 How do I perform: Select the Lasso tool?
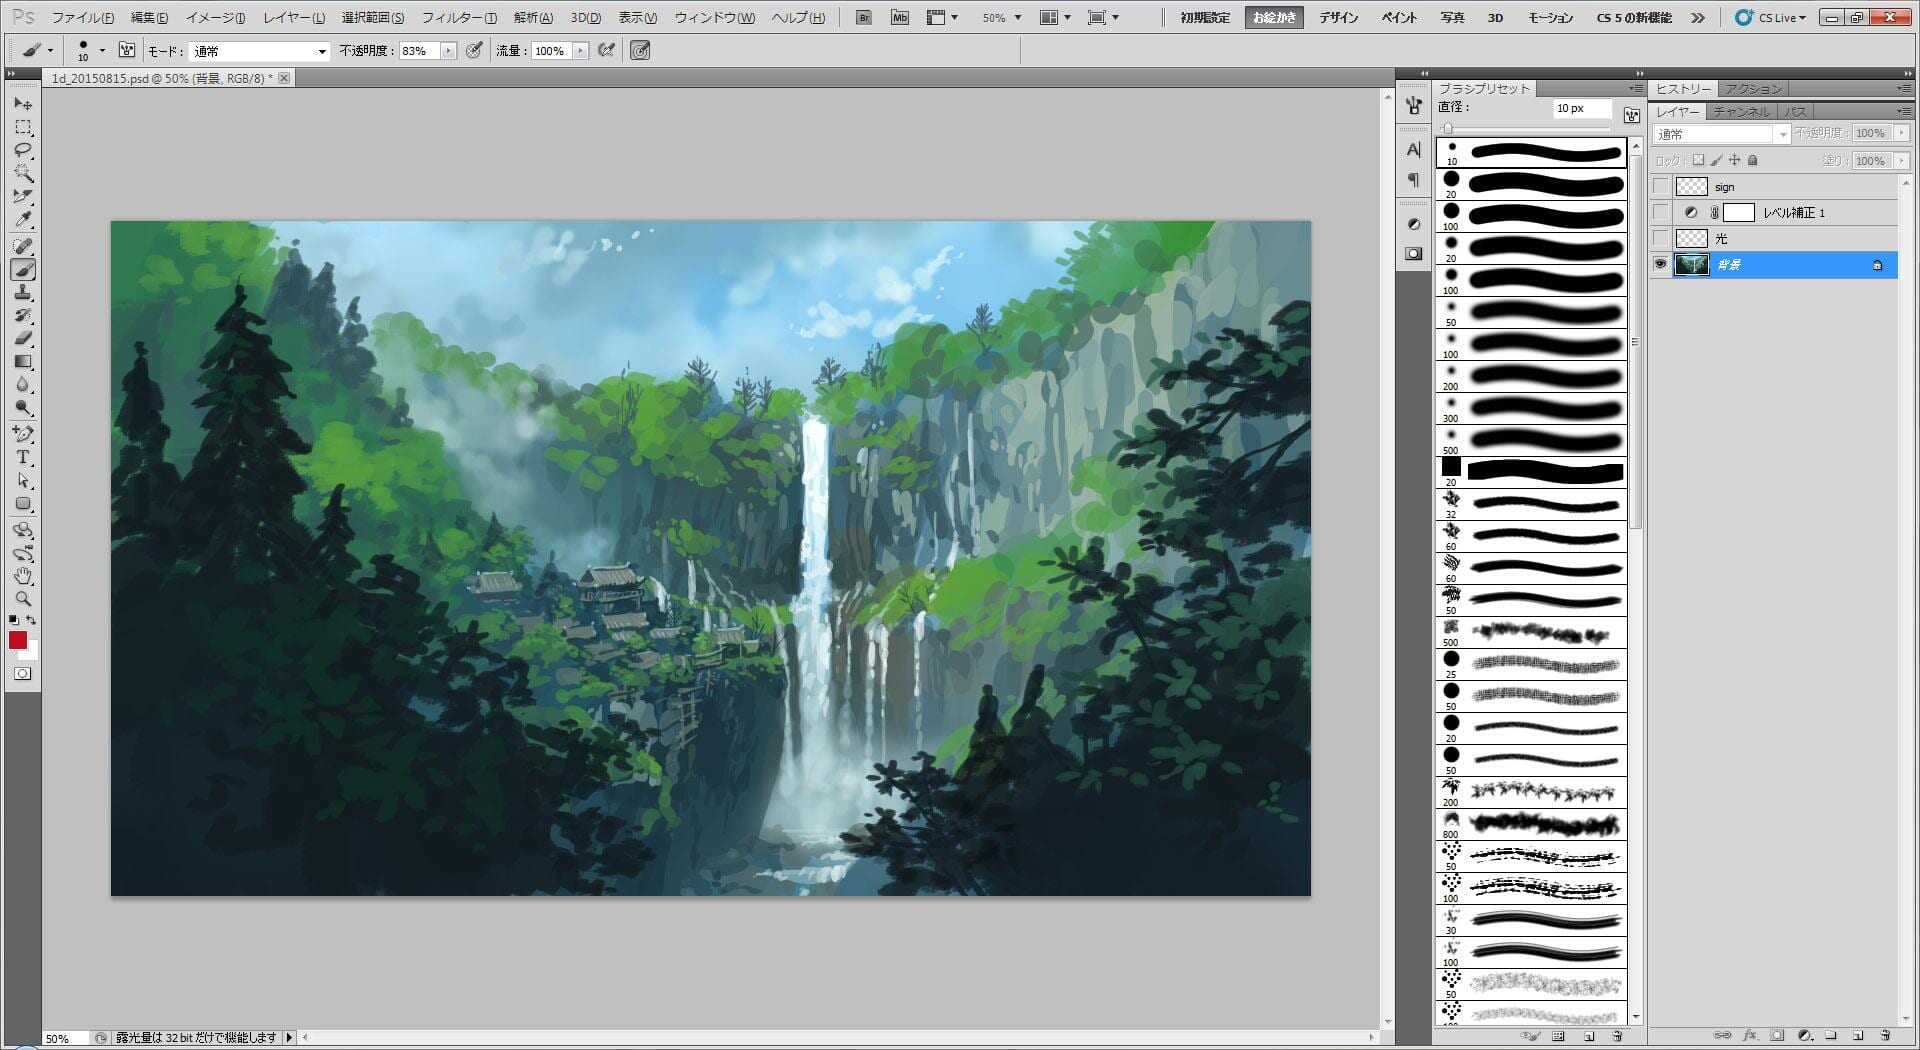tap(23, 150)
